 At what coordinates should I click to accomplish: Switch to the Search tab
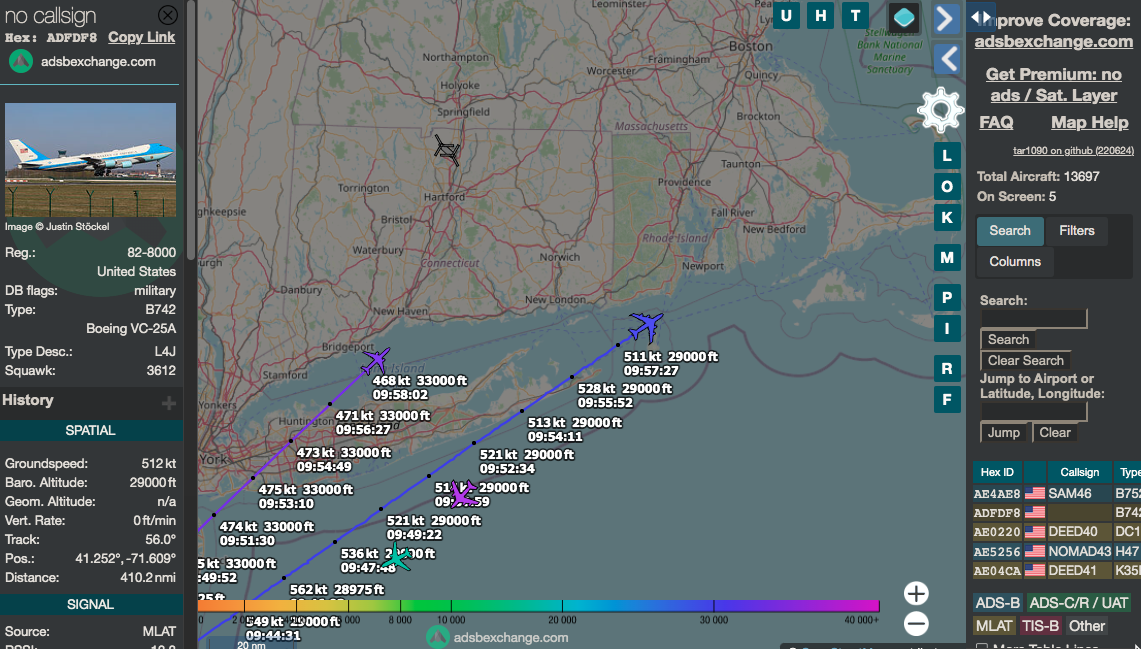[1010, 231]
